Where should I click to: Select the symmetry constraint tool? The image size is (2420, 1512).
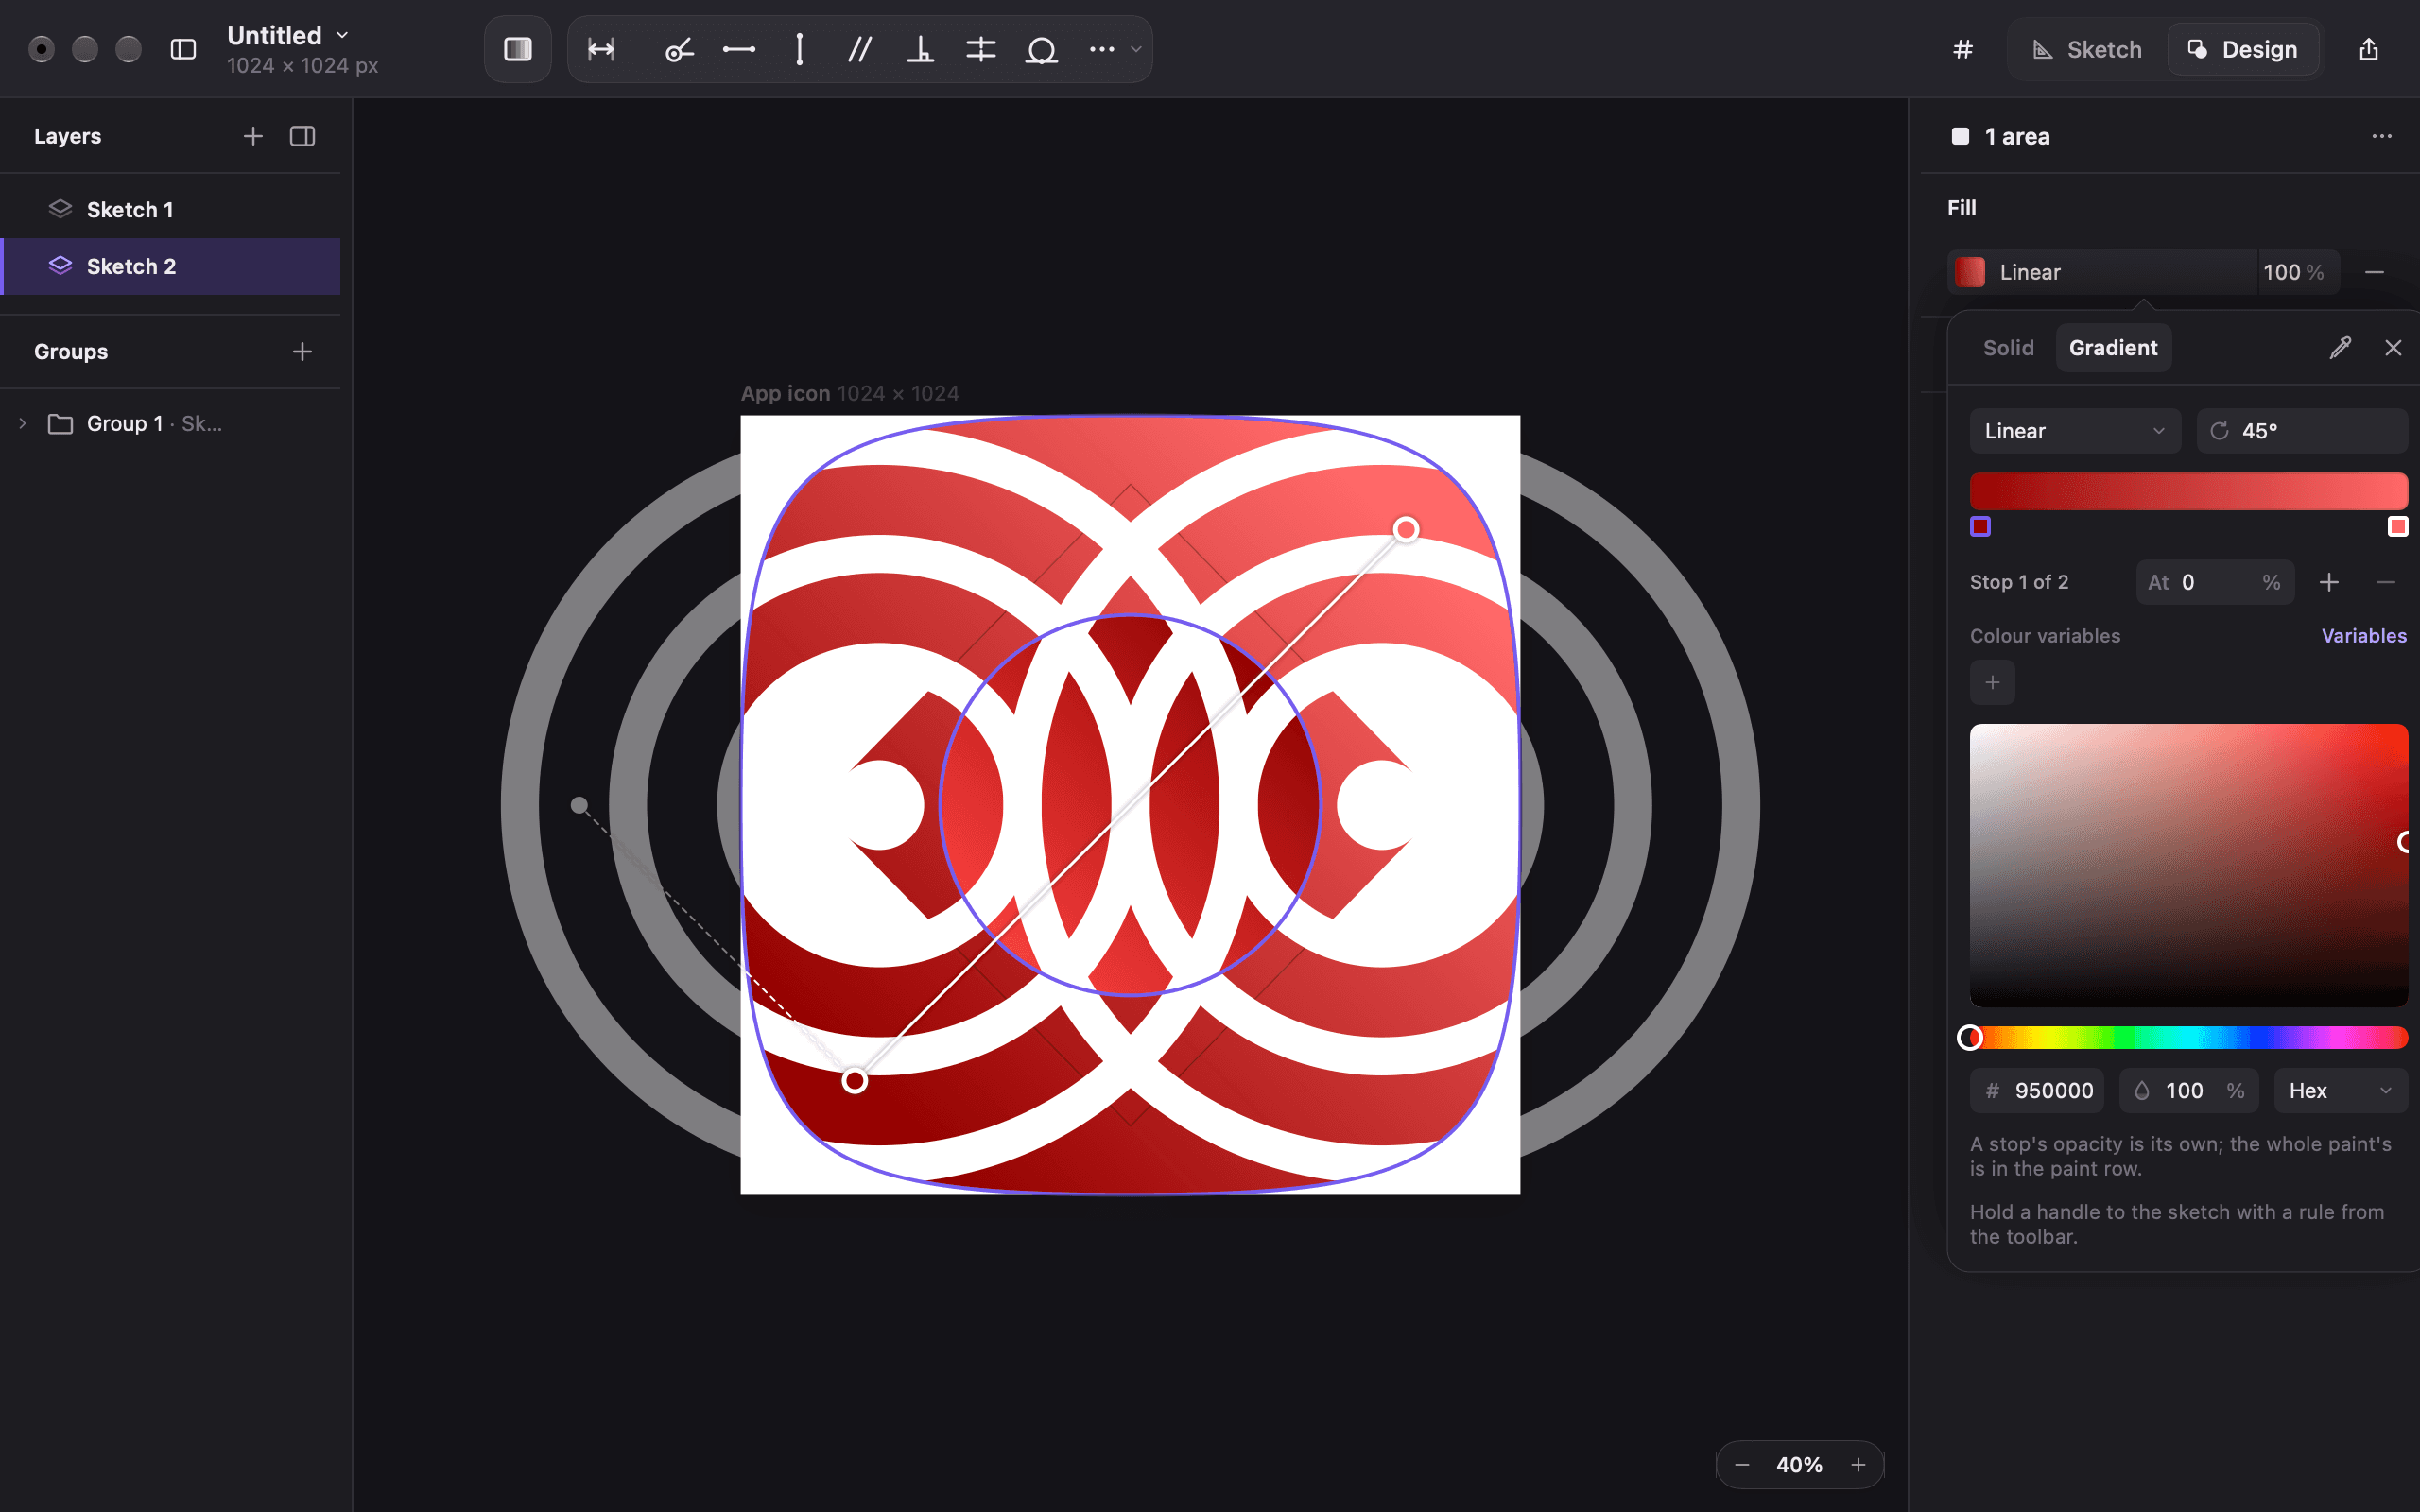pos(981,49)
